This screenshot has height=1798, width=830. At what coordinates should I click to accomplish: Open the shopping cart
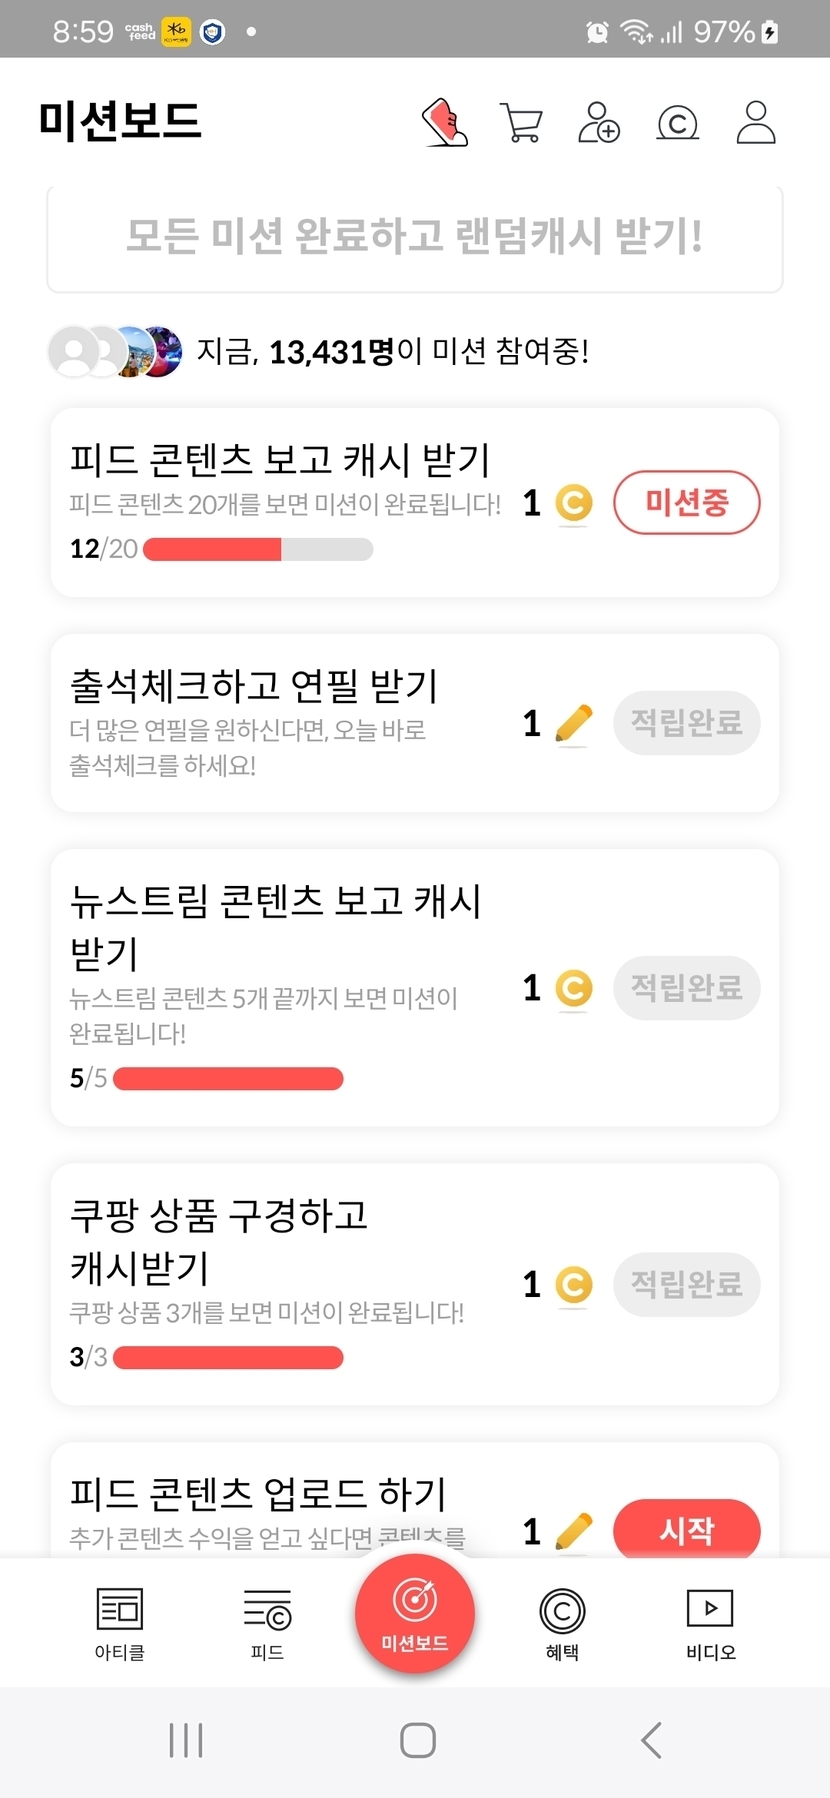521,124
